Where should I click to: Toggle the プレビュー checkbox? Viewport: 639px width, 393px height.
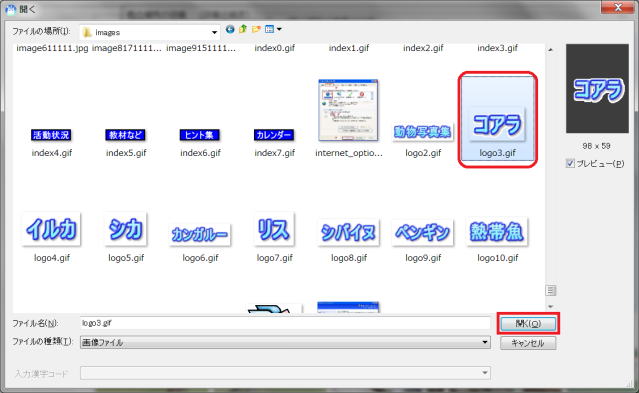(x=570, y=163)
